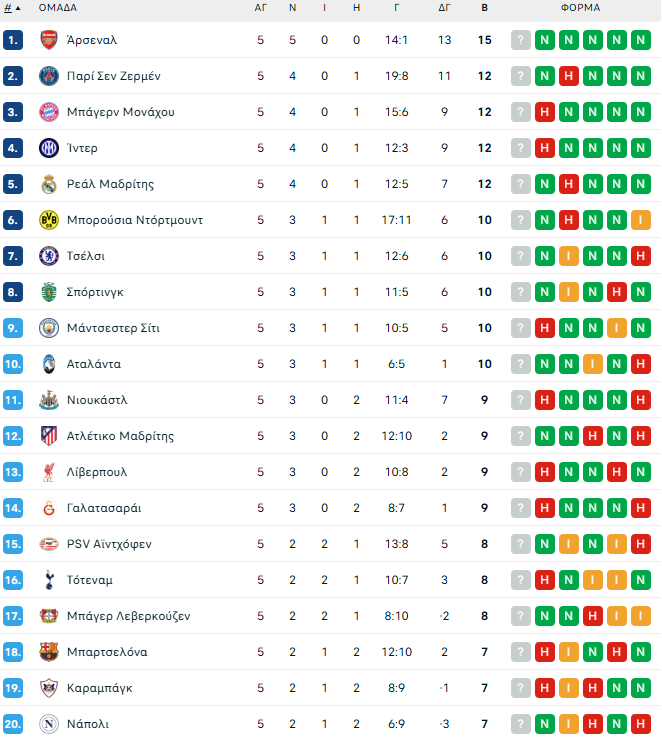Open the Ίντερ team link
The width and height of the screenshot is (662, 737).
(82, 148)
